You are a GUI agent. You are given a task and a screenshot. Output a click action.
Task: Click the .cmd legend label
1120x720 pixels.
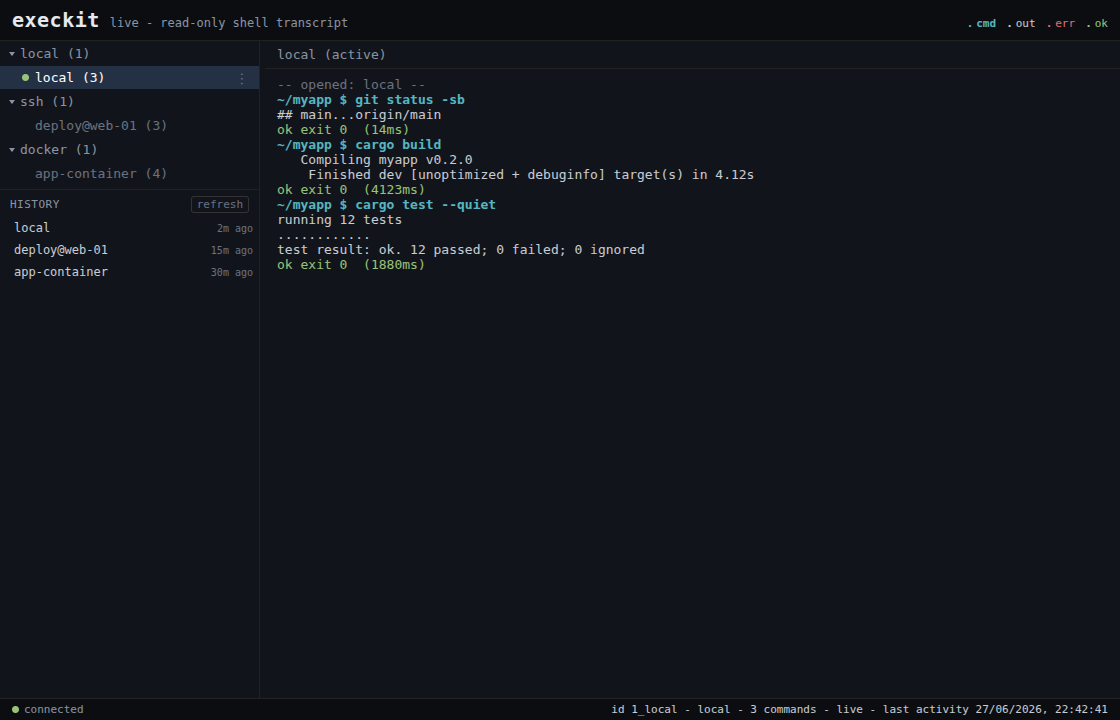[x=981, y=24]
